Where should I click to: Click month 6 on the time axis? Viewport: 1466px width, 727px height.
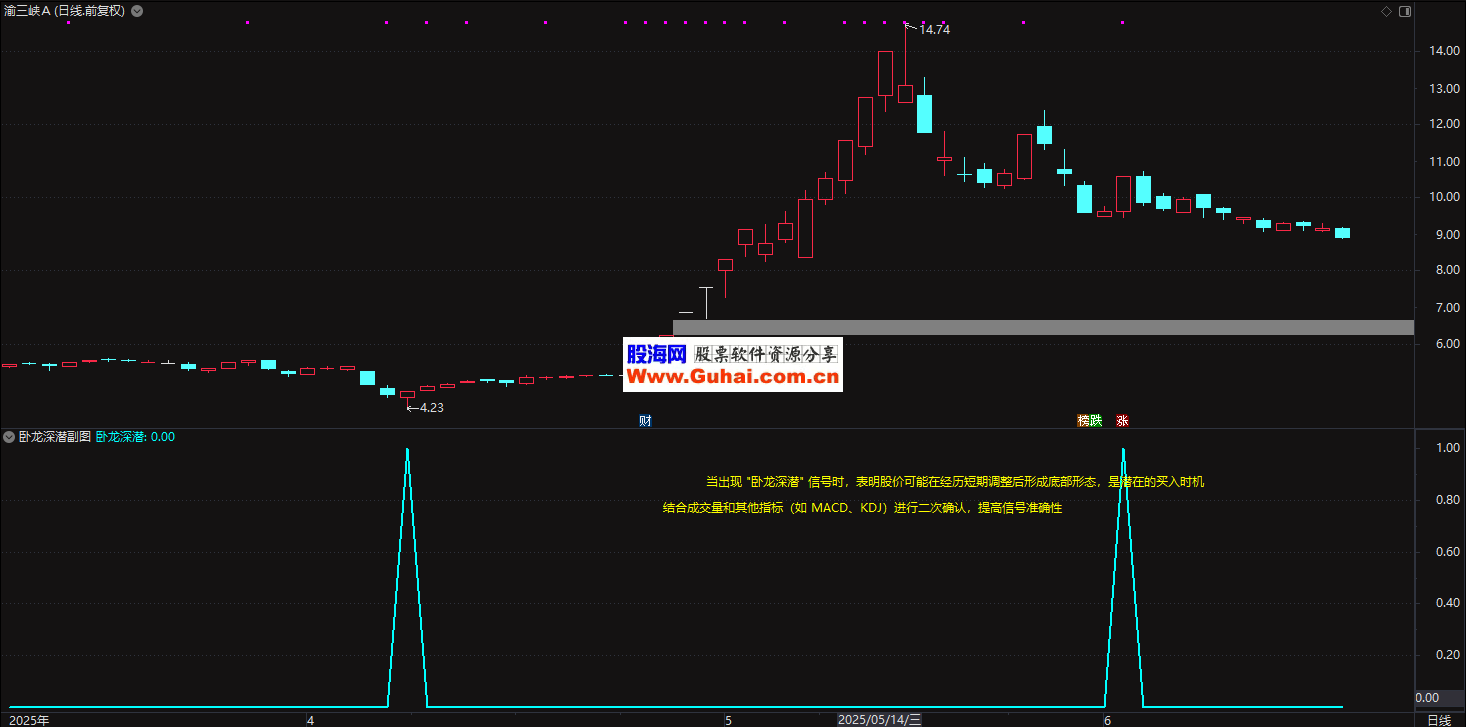click(x=1107, y=720)
